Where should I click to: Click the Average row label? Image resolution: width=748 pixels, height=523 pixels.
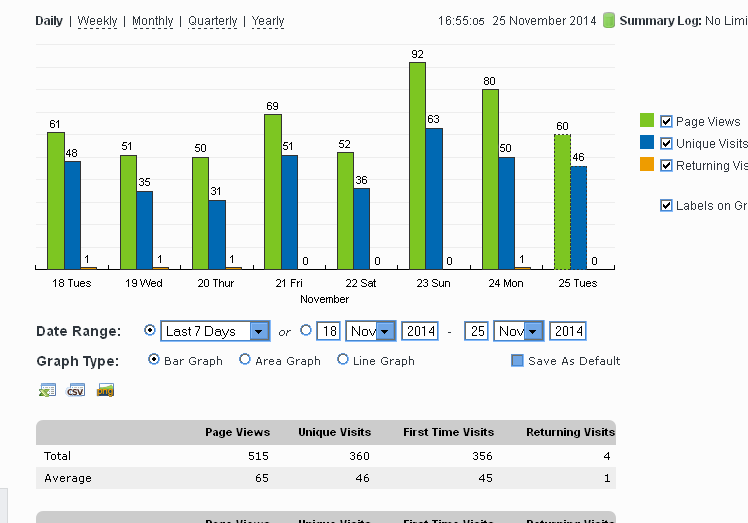pyautogui.click(x=68, y=478)
